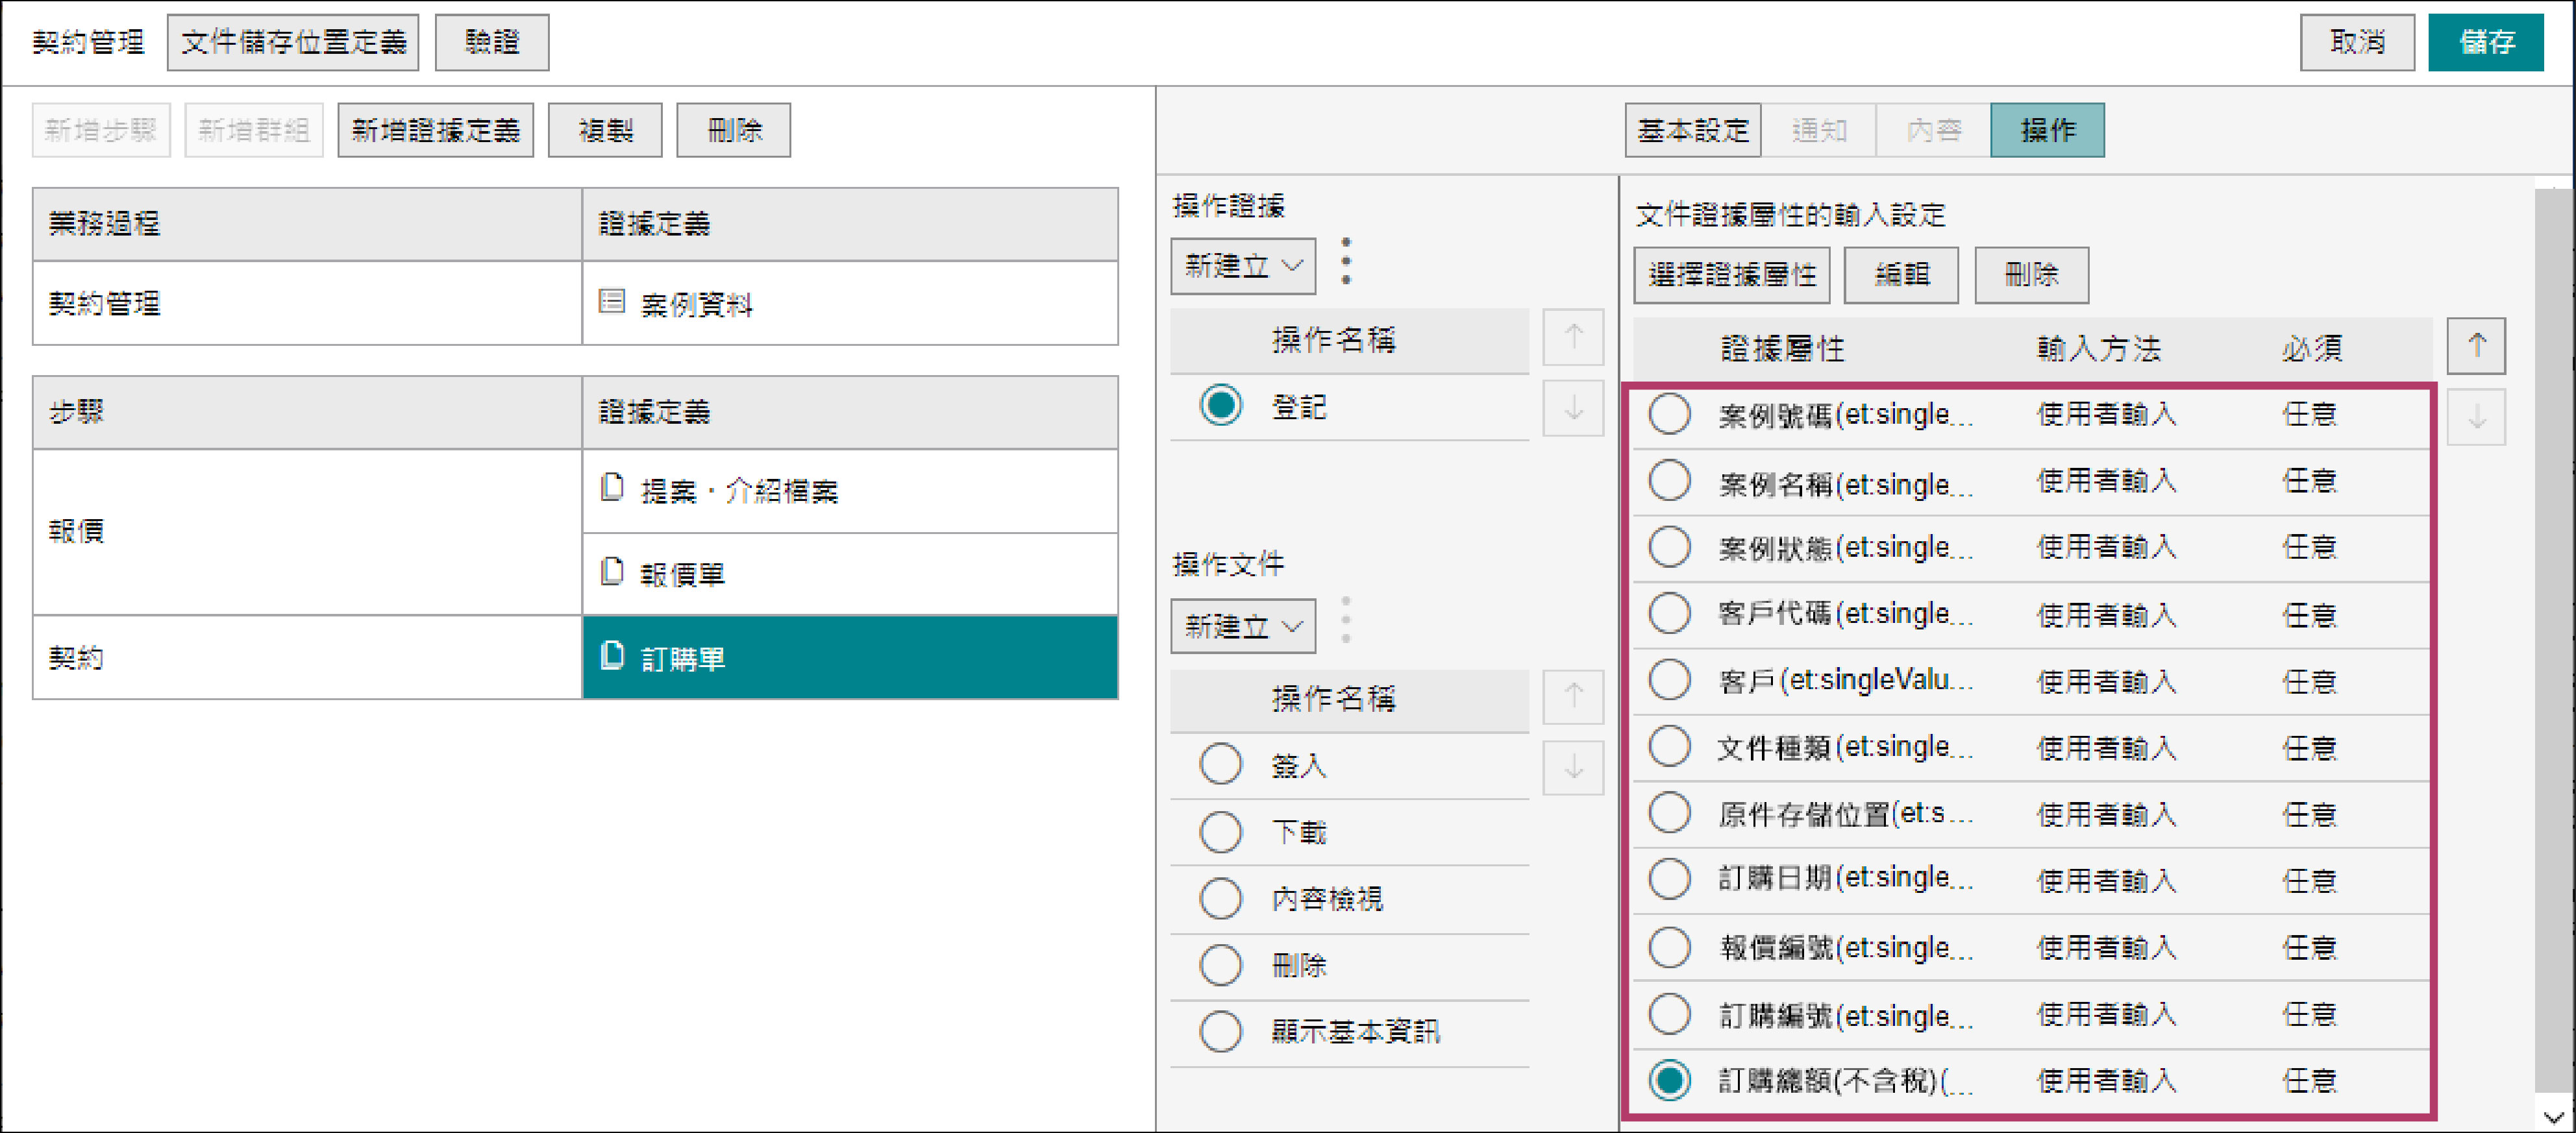Click the 文件儲存位置定義 button
This screenshot has width=2576, height=1133.
[292, 42]
